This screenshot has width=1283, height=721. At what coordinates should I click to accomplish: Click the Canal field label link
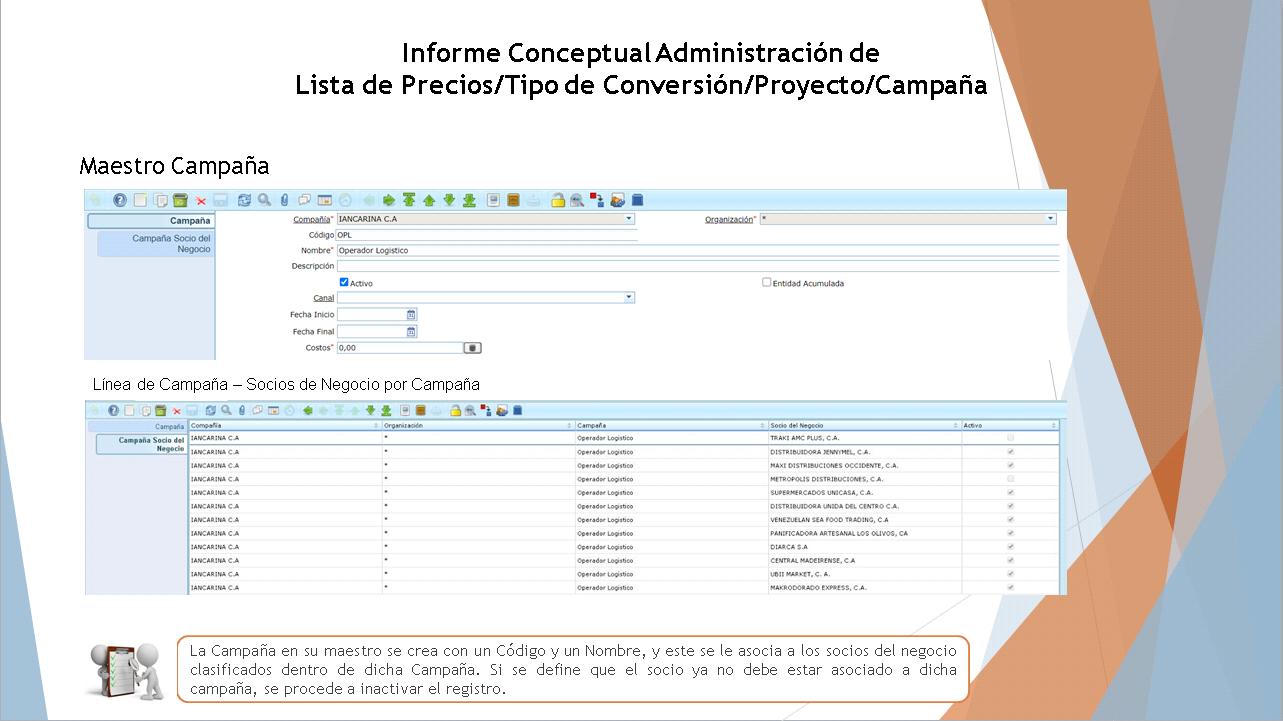click(x=323, y=298)
